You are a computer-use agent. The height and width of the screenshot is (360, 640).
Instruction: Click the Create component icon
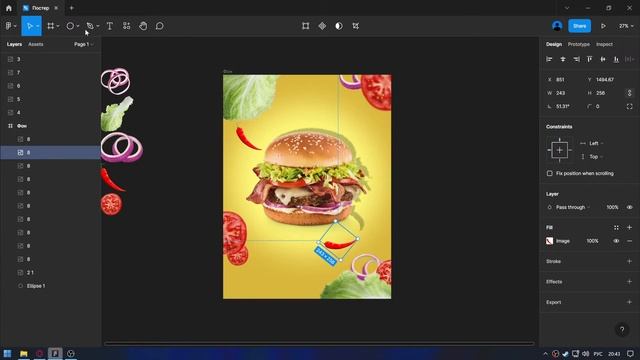point(322,26)
